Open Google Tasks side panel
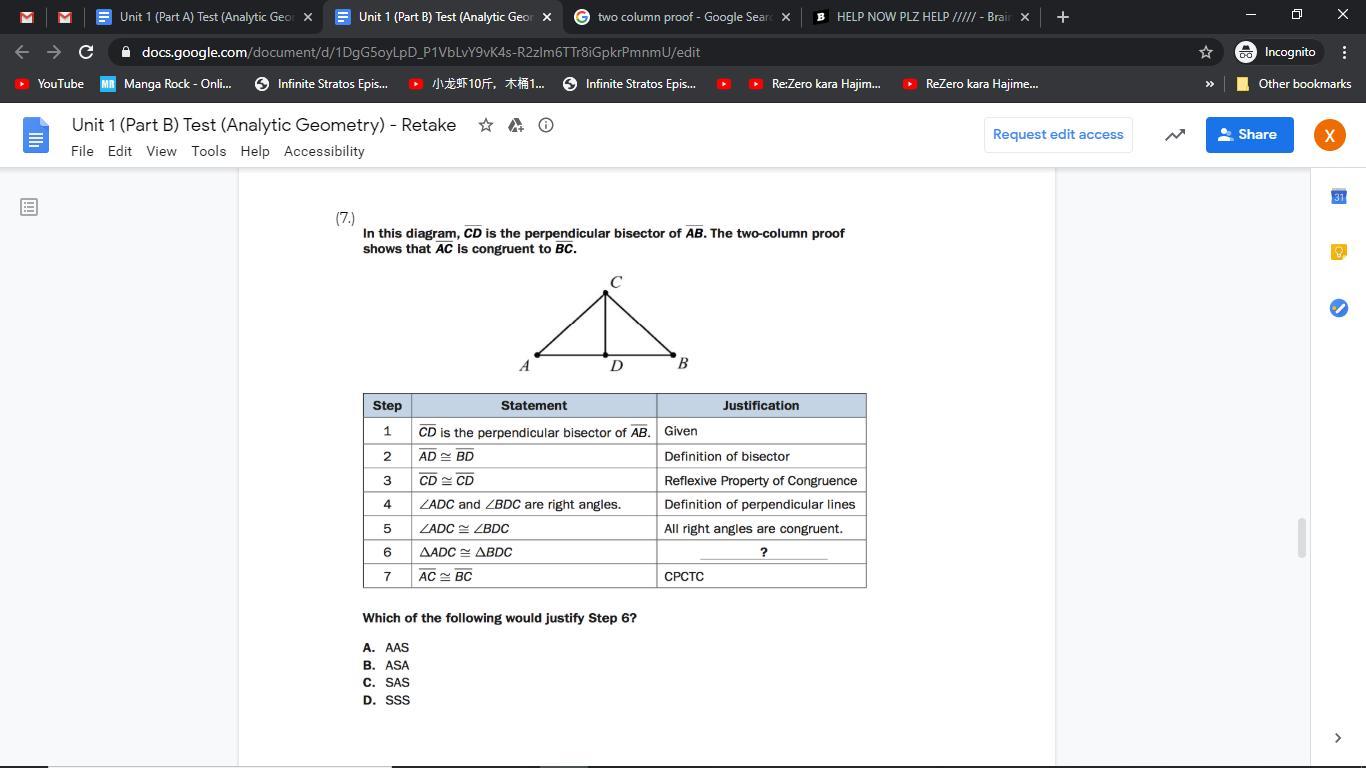Viewport: 1366px width, 768px height. 1339,308
